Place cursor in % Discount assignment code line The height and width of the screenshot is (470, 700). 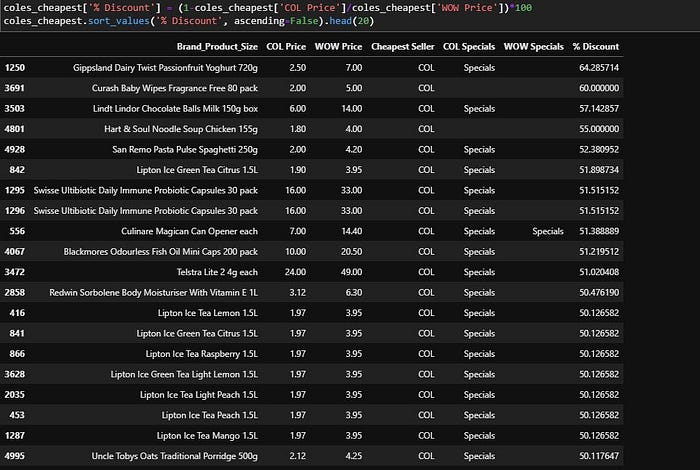coord(267,8)
